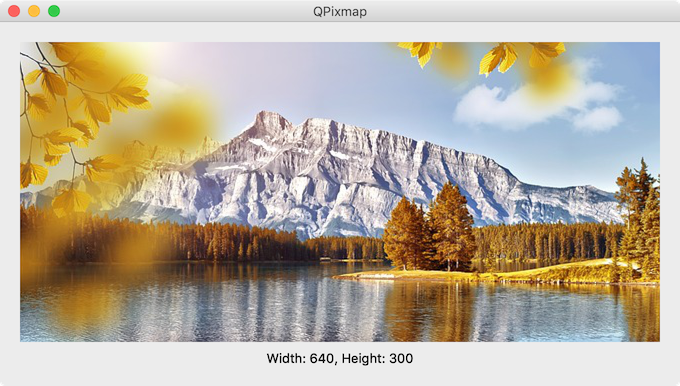Screen dimensions: 680x386
Task: Click the QPixmap window title
Action: [340, 11]
